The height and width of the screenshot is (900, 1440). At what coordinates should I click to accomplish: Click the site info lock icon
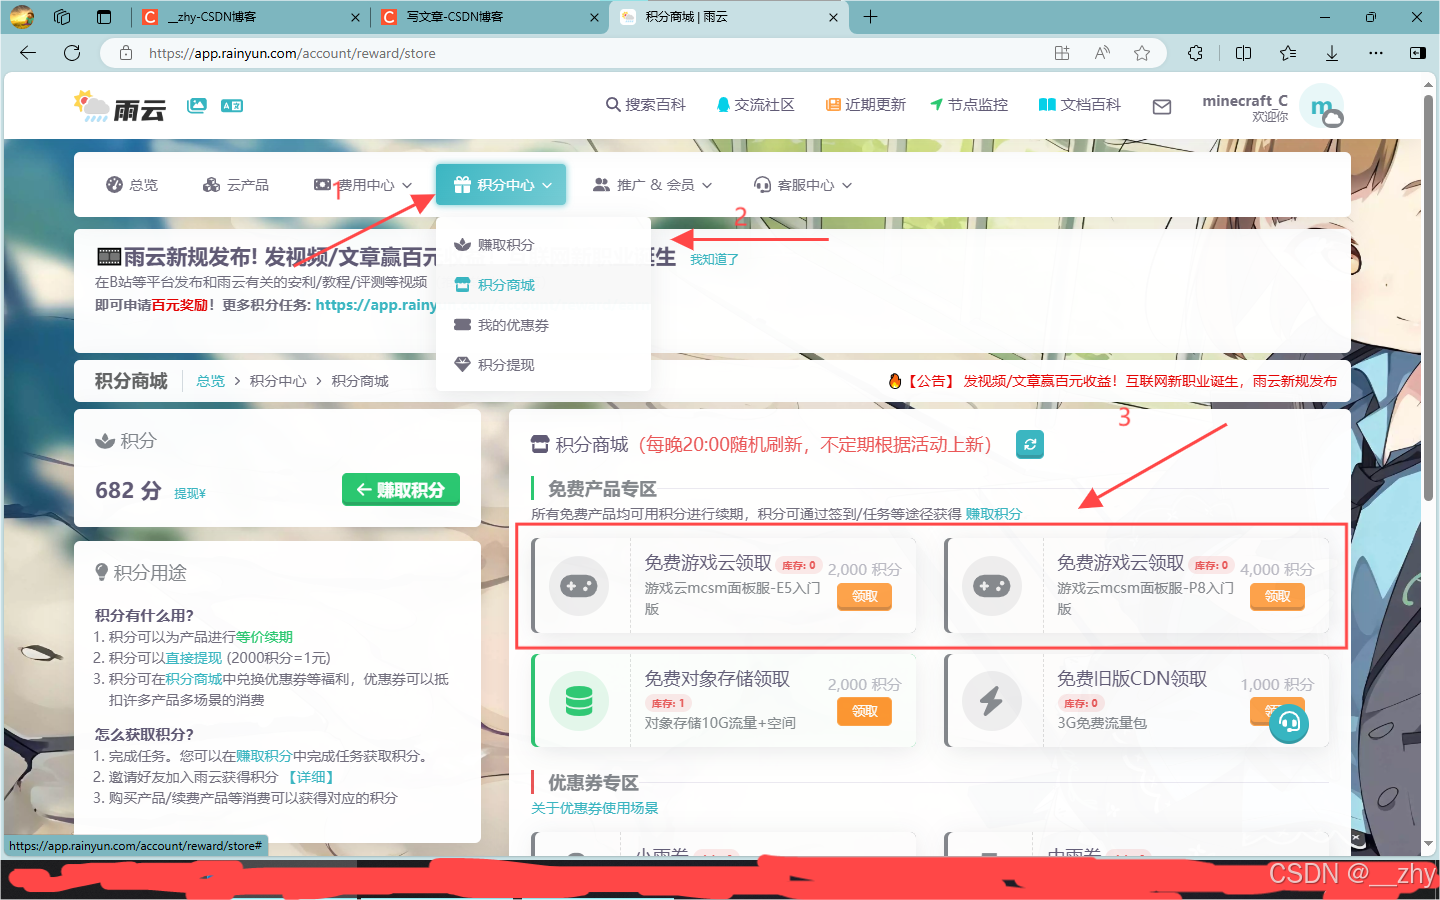126,53
